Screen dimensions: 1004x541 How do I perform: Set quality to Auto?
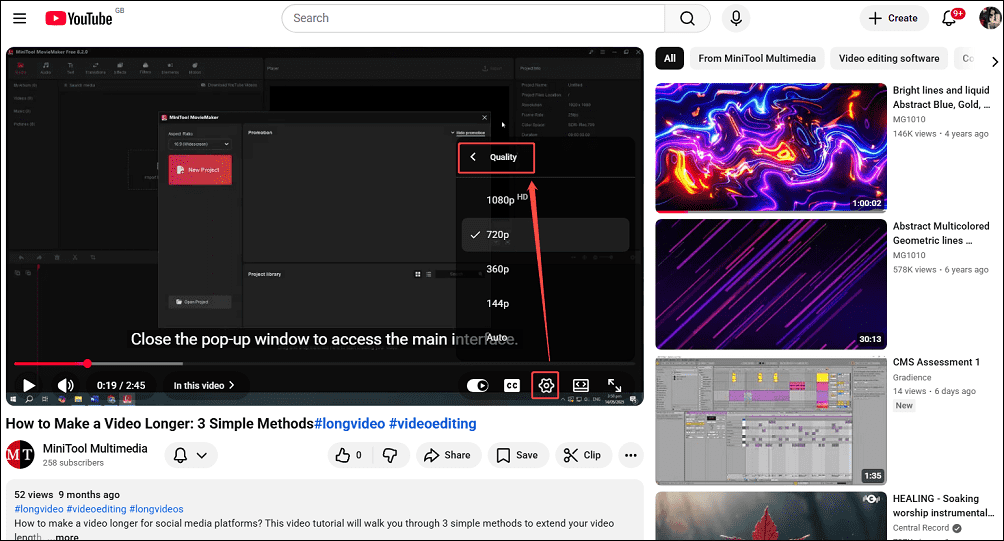click(x=545, y=337)
